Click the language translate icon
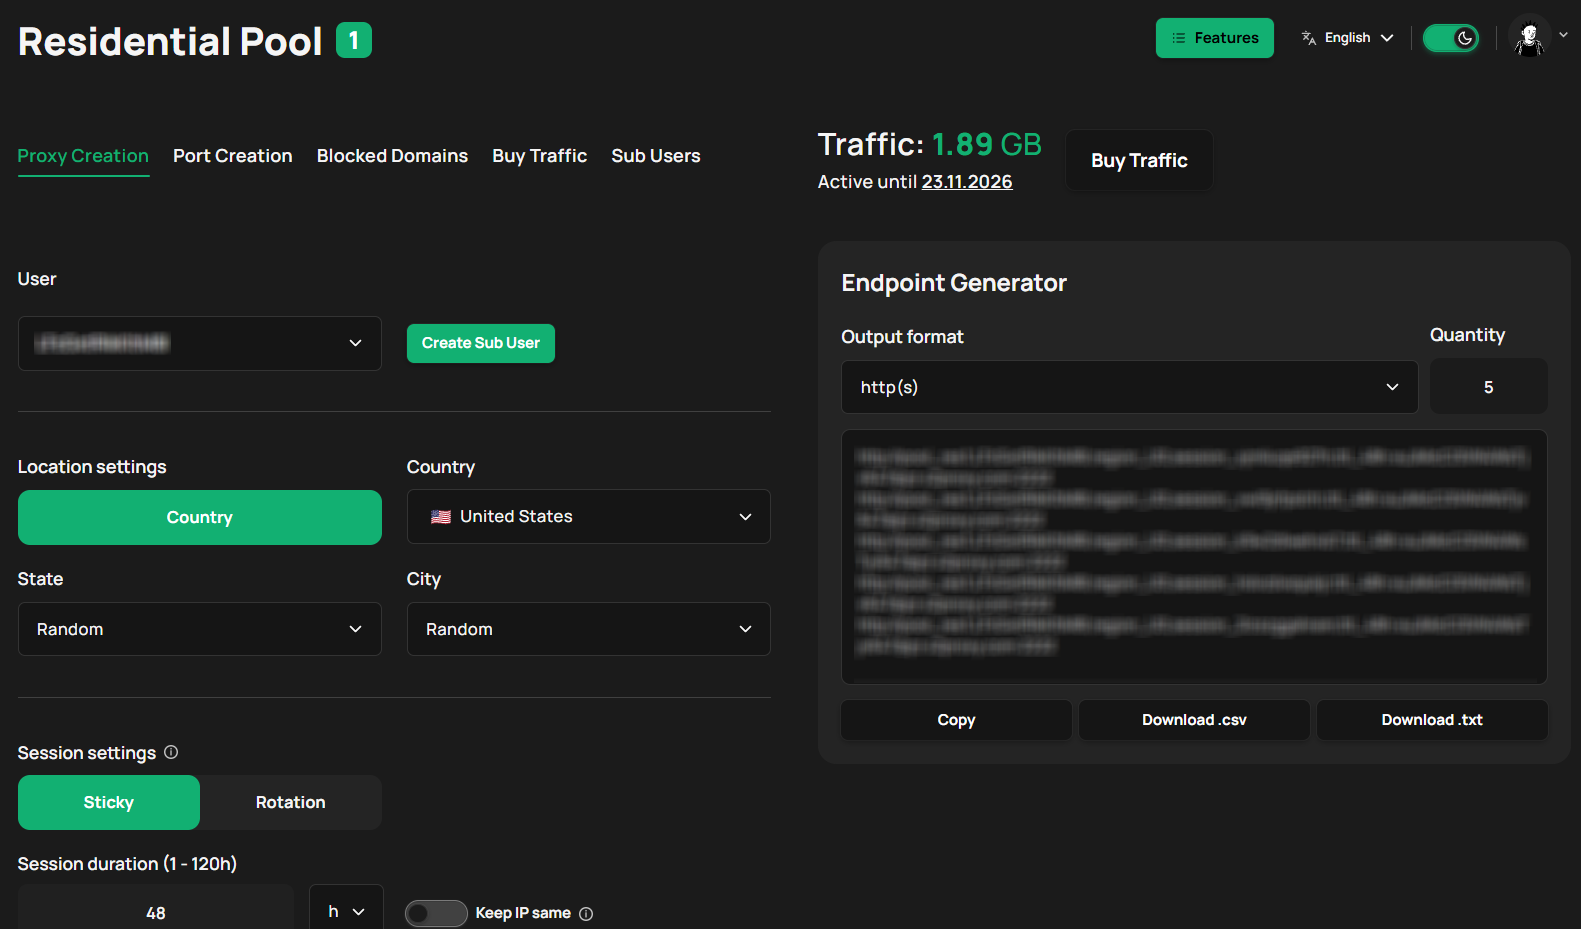This screenshot has width=1581, height=929. click(1309, 38)
